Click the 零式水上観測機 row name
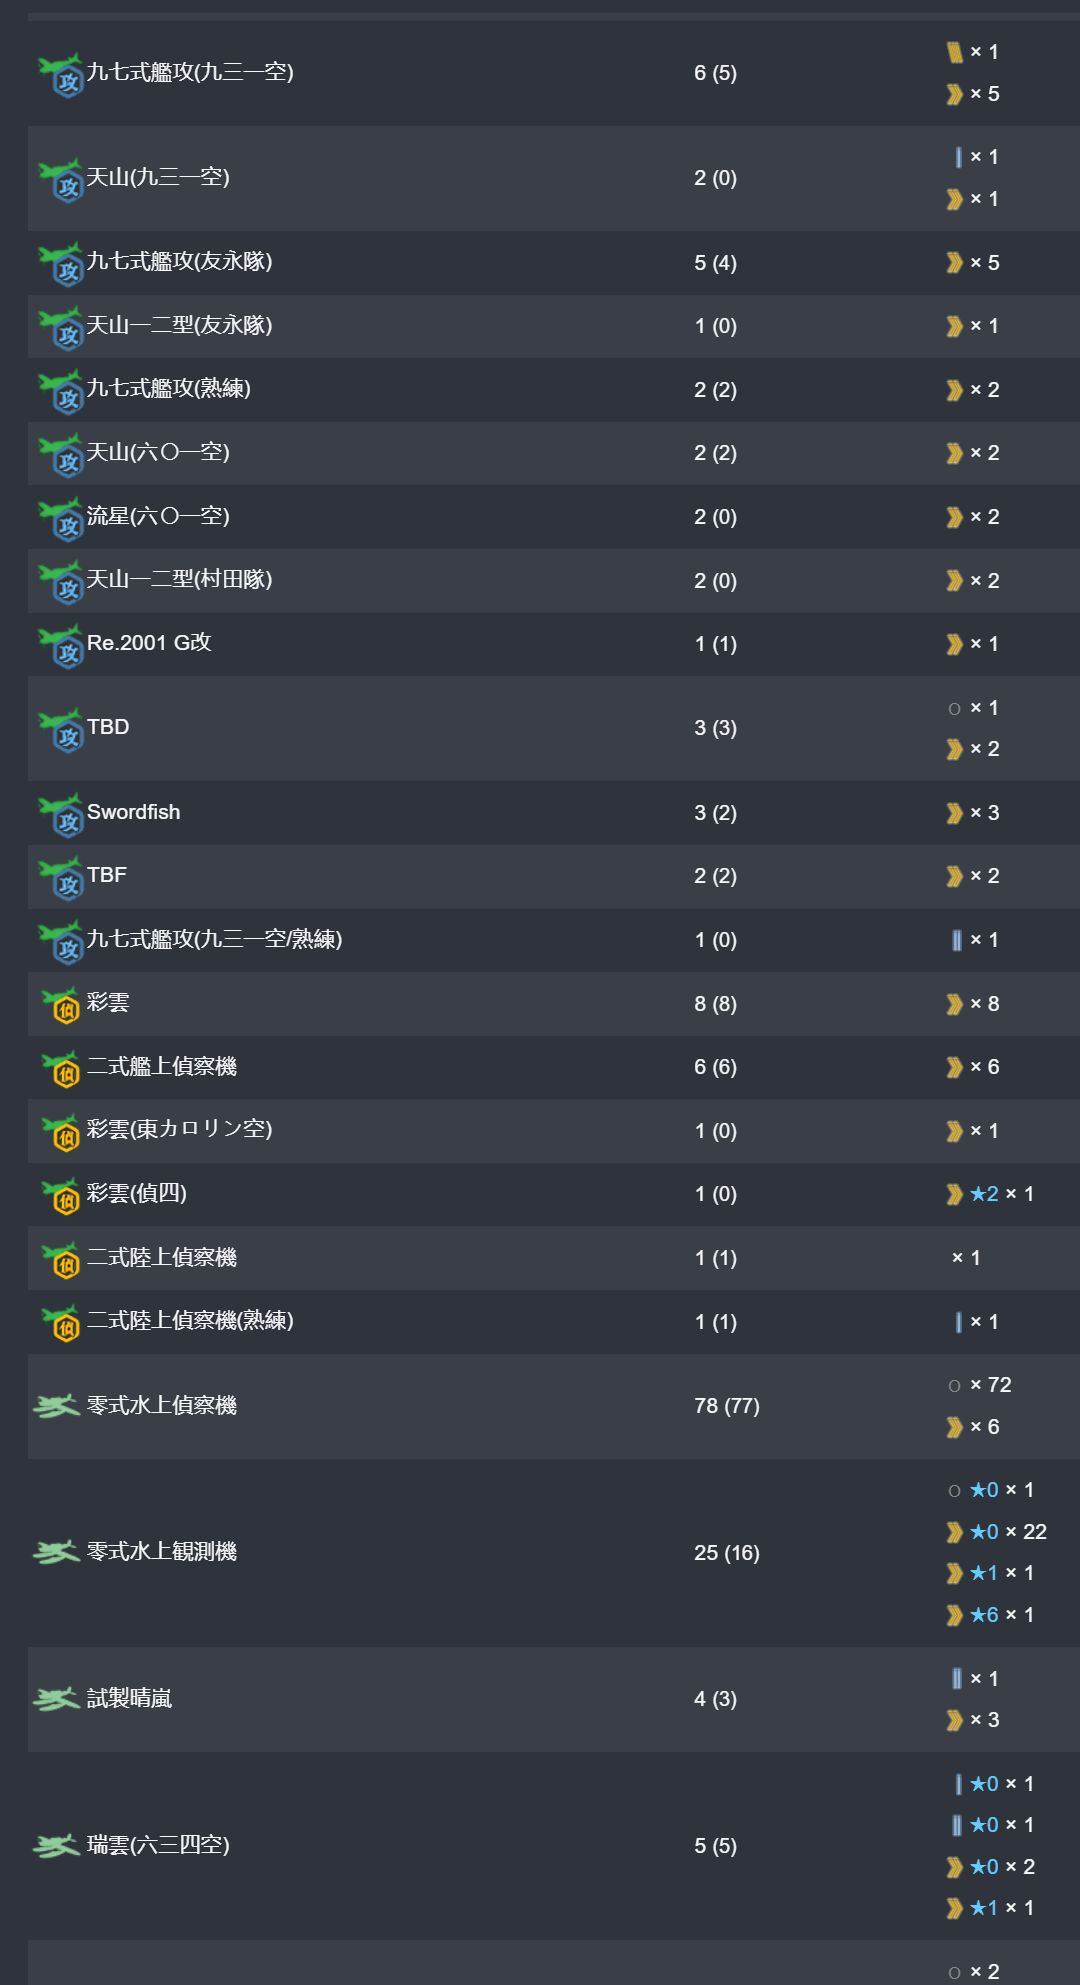Screen dimensions: 1080x1985 point(162,1552)
